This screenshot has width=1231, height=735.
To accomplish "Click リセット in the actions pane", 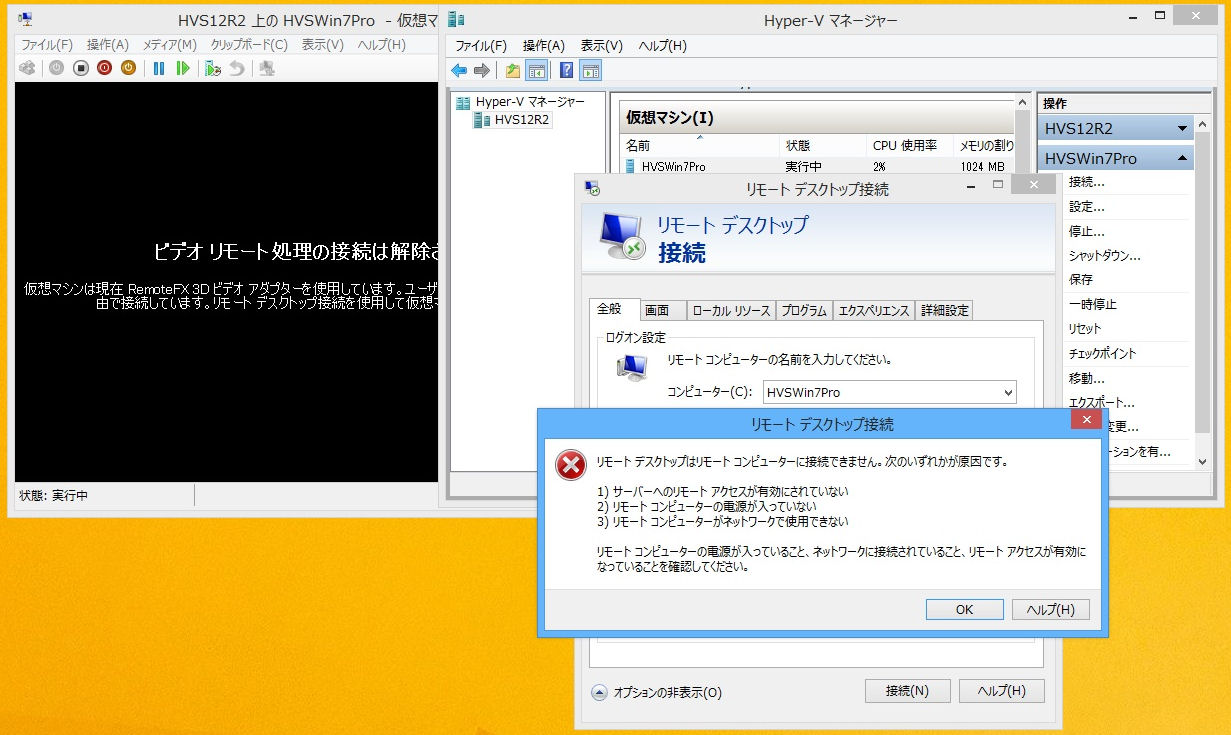I will point(1084,329).
